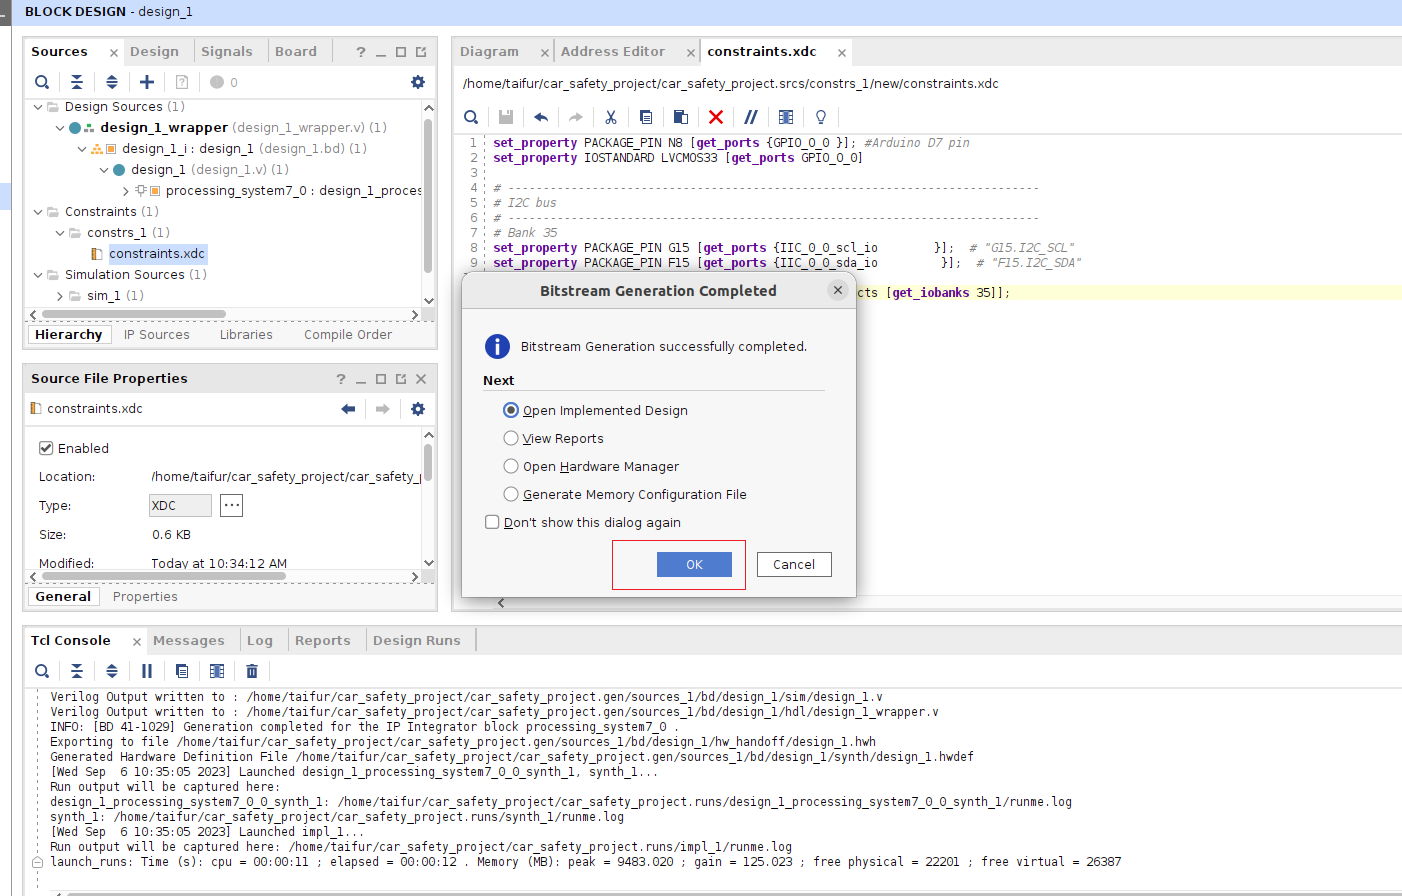Open the Diagram tab
Screen dimensions: 1402x896
click(x=489, y=52)
